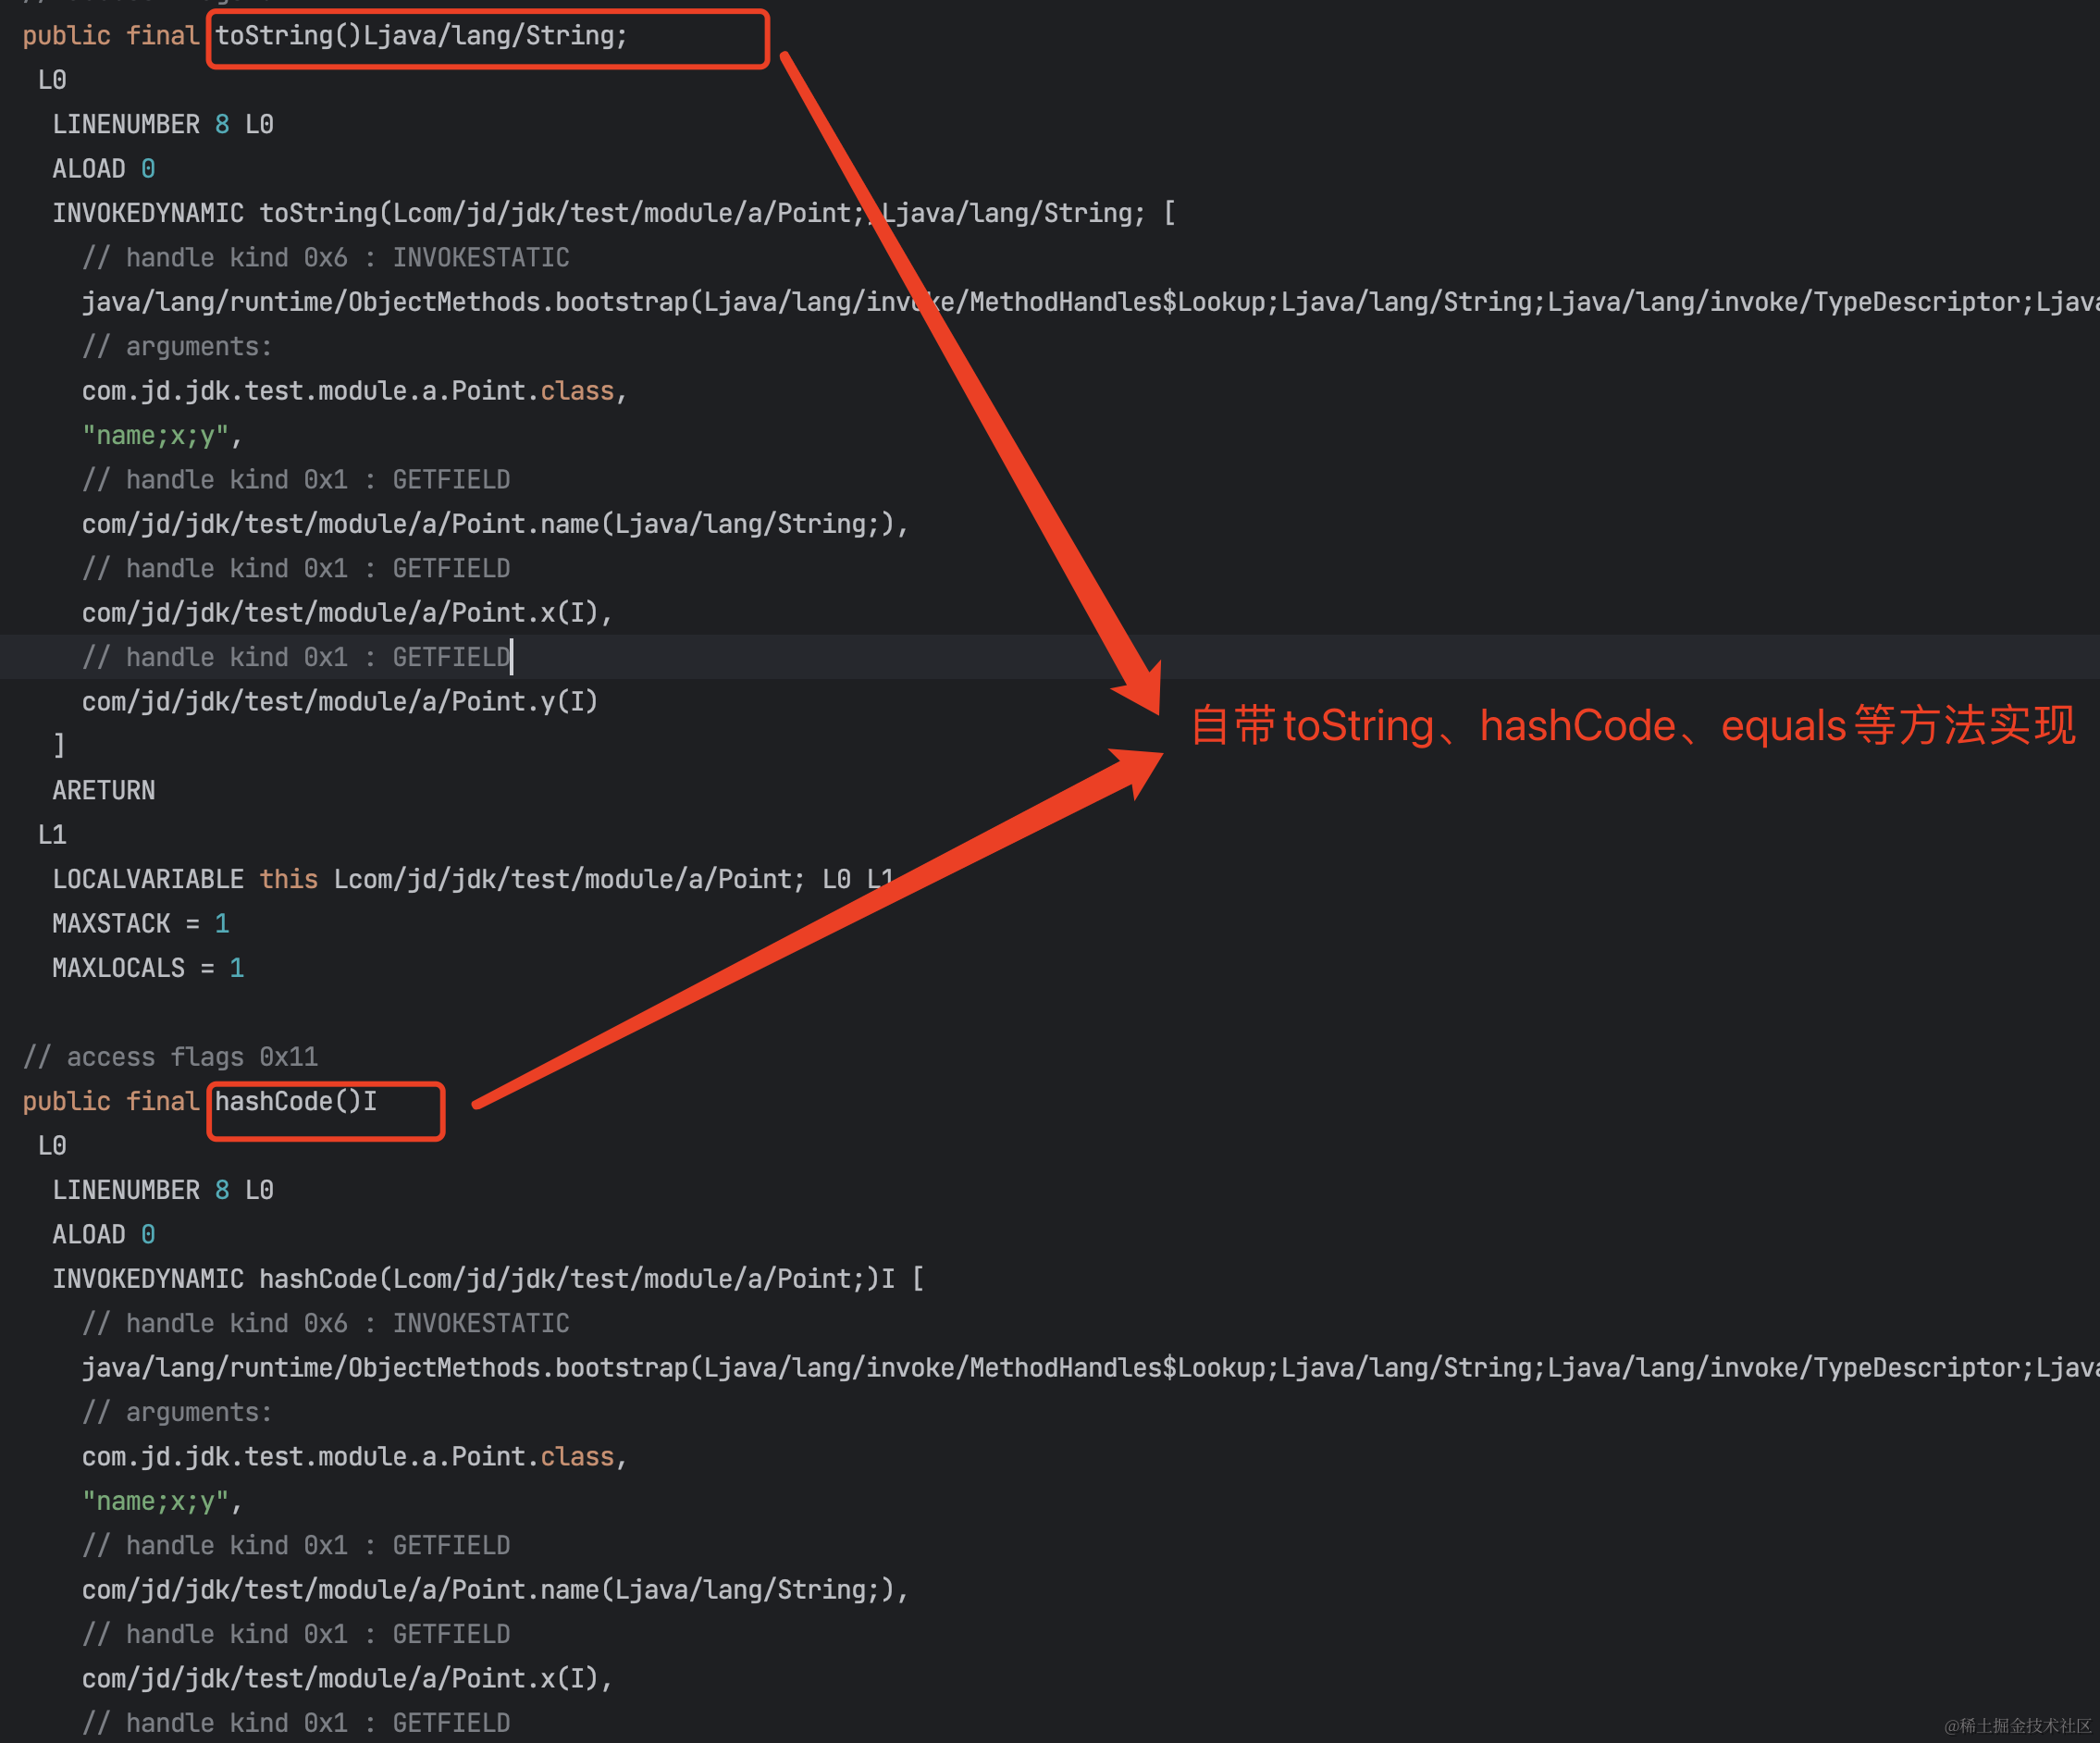This screenshot has height=1743, width=2100.
Task: Click the INVOKEDYNAMIC hashCode instruction line
Action: pos(488,1279)
